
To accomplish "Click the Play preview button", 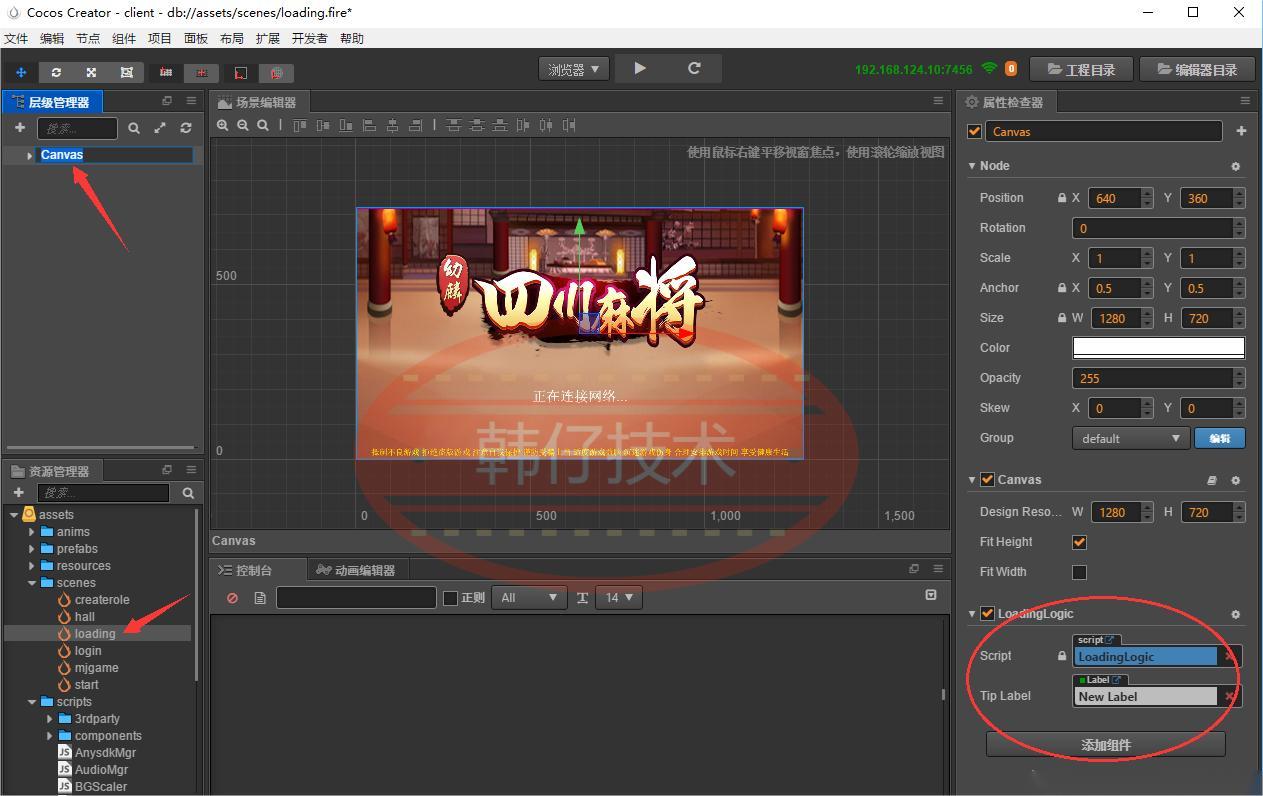I will [x=640, y=68].
